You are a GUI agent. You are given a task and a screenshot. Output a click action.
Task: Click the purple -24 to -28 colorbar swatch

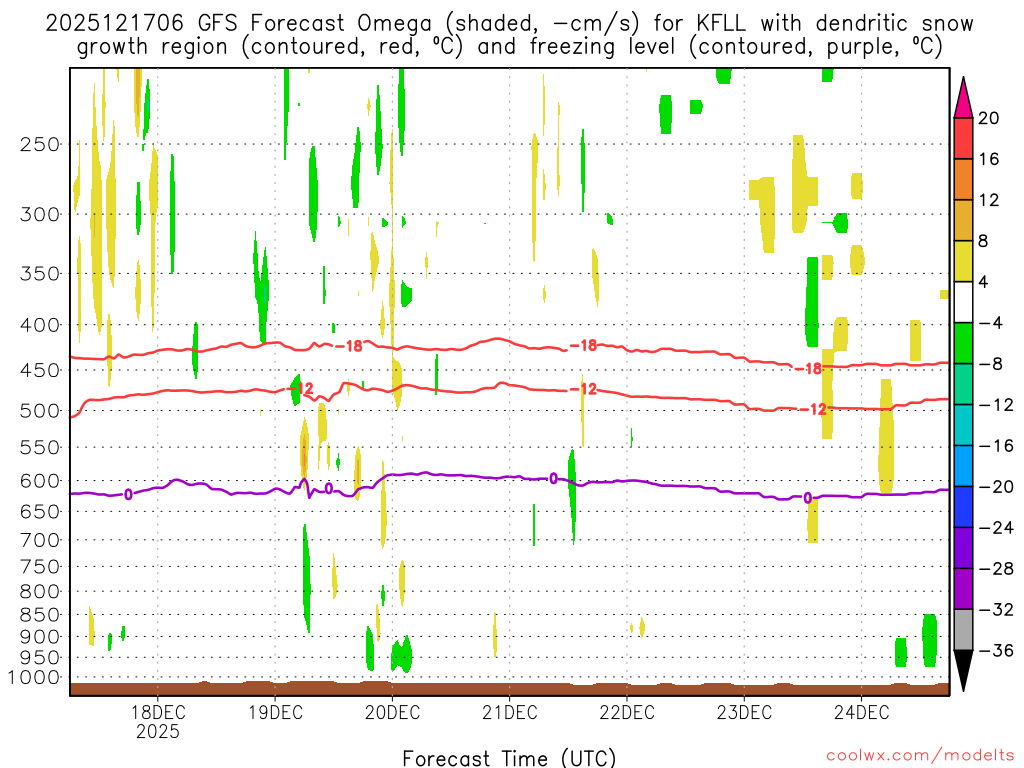[963, 548]
